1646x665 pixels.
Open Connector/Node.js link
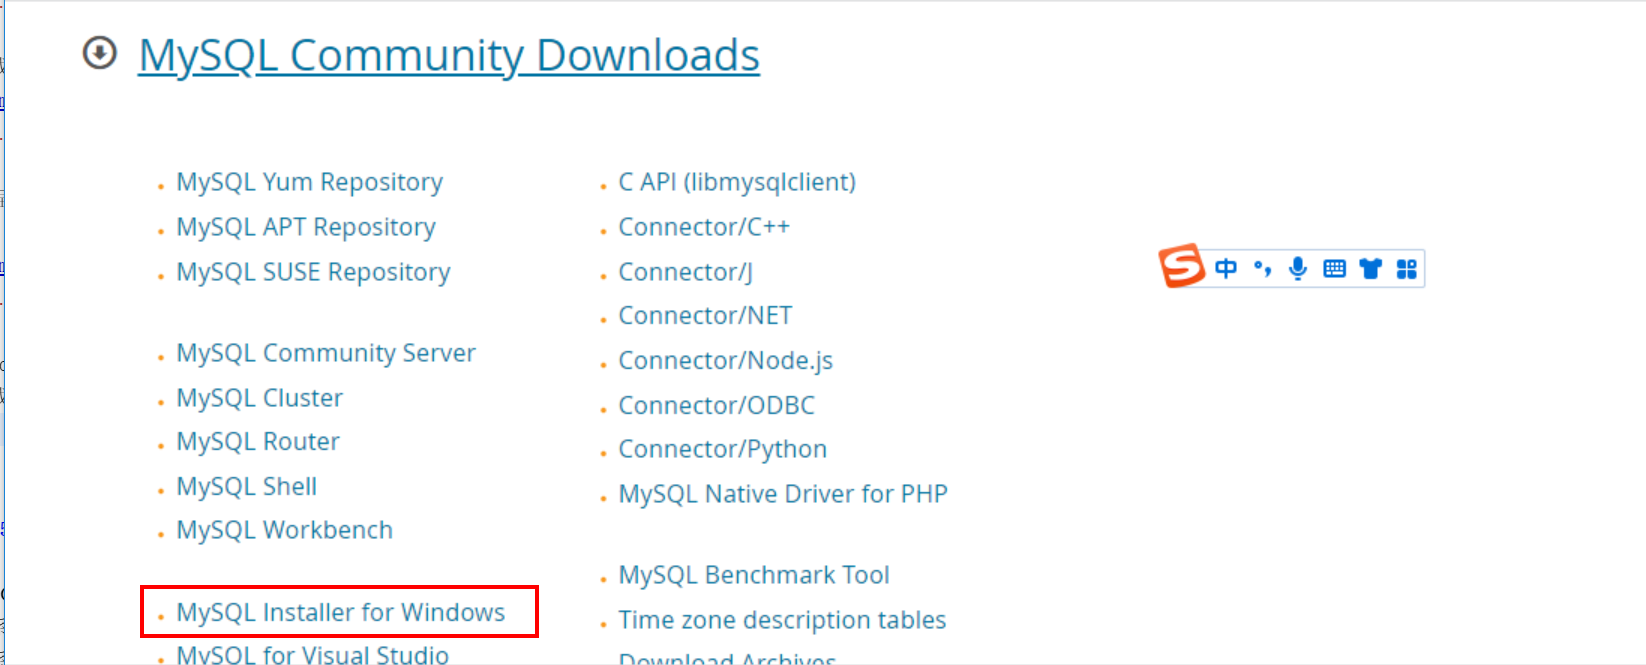pyautogui.click(x=726, y=360)
